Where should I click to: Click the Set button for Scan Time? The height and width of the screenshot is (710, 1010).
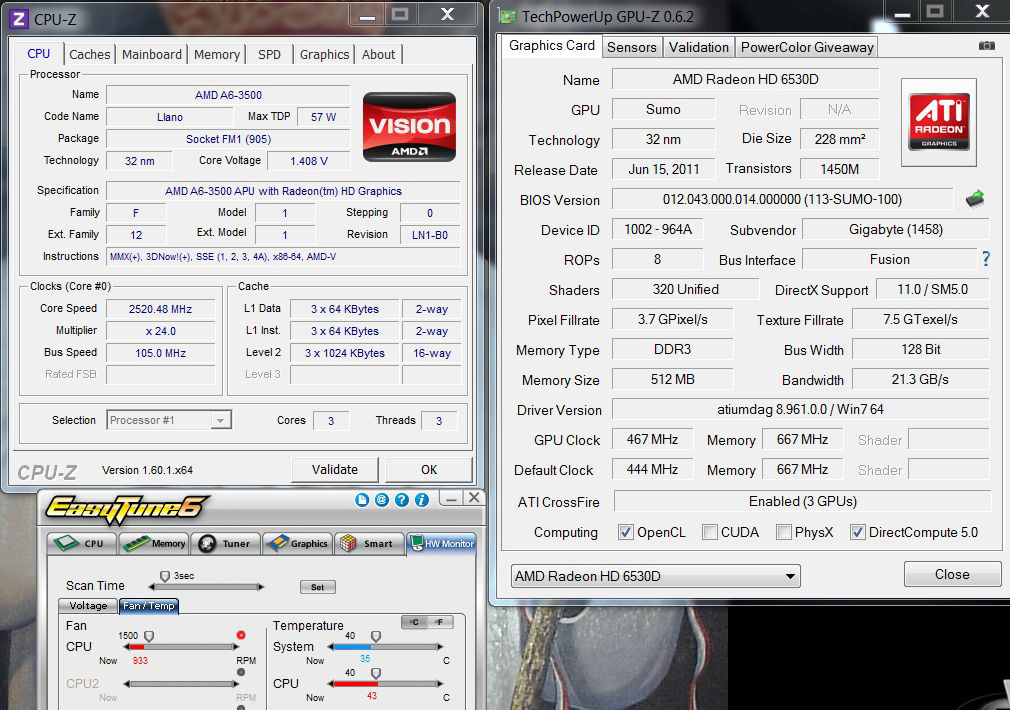[x=317, y=587]
